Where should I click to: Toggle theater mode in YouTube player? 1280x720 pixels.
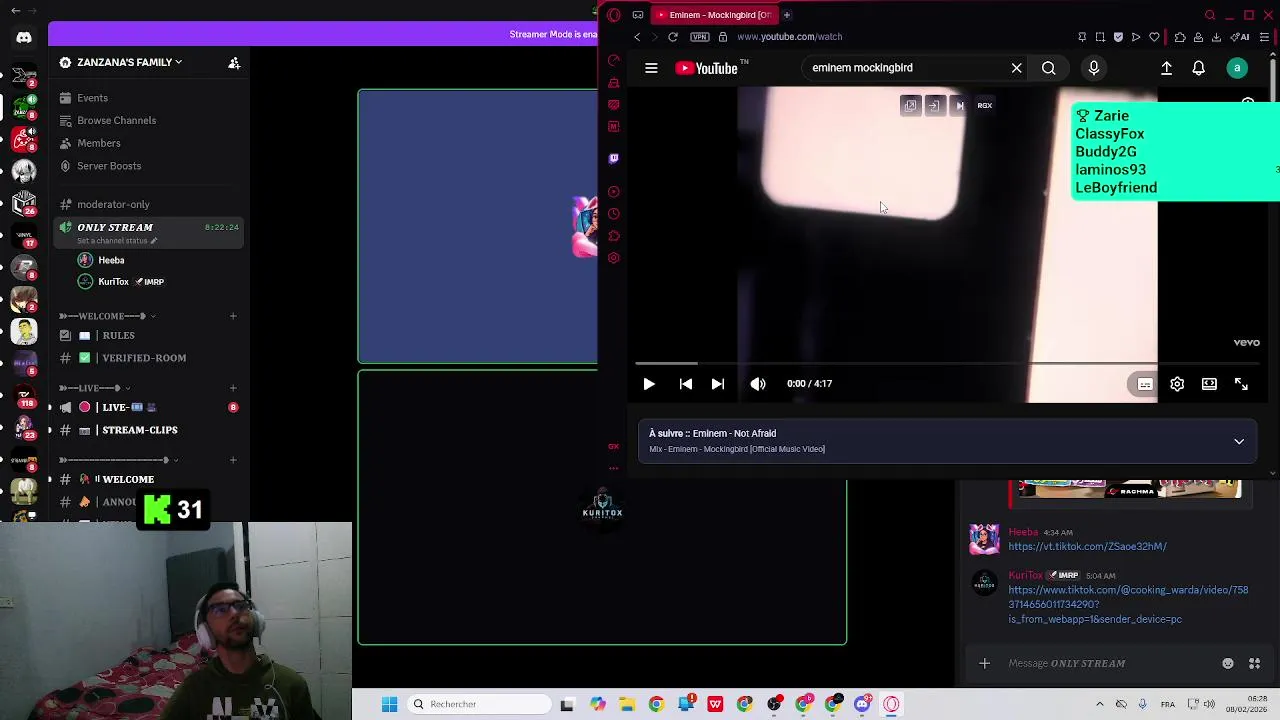[1209, 384]
